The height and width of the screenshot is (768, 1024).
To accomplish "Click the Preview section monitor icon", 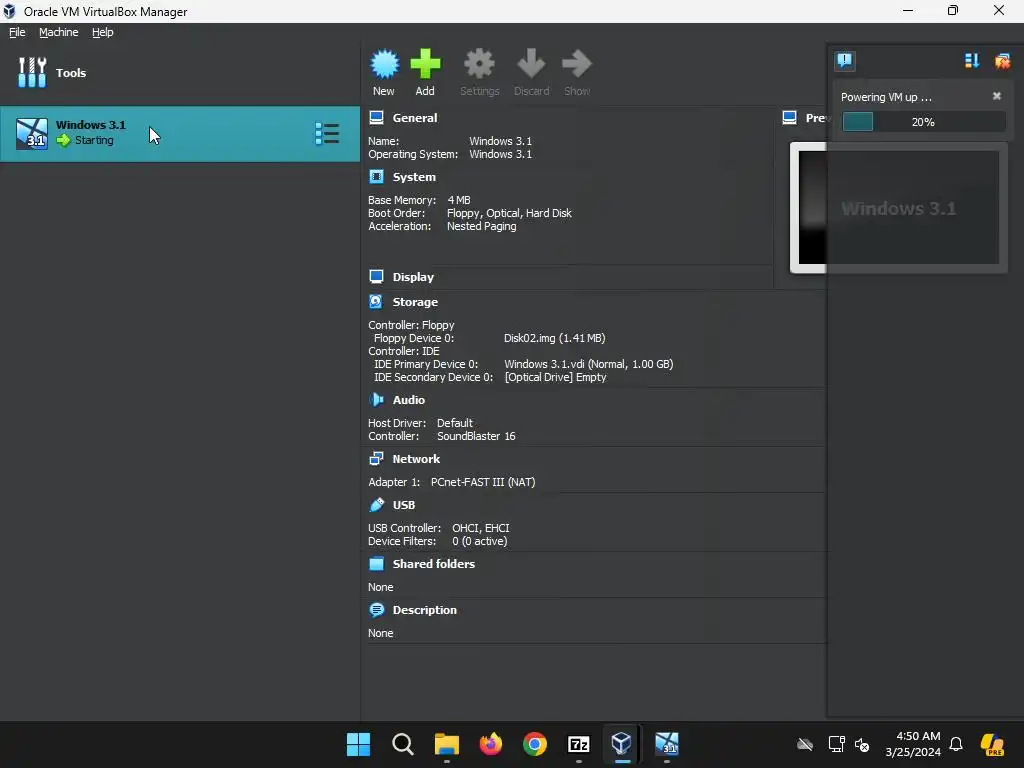I will [x=790, y=118].
